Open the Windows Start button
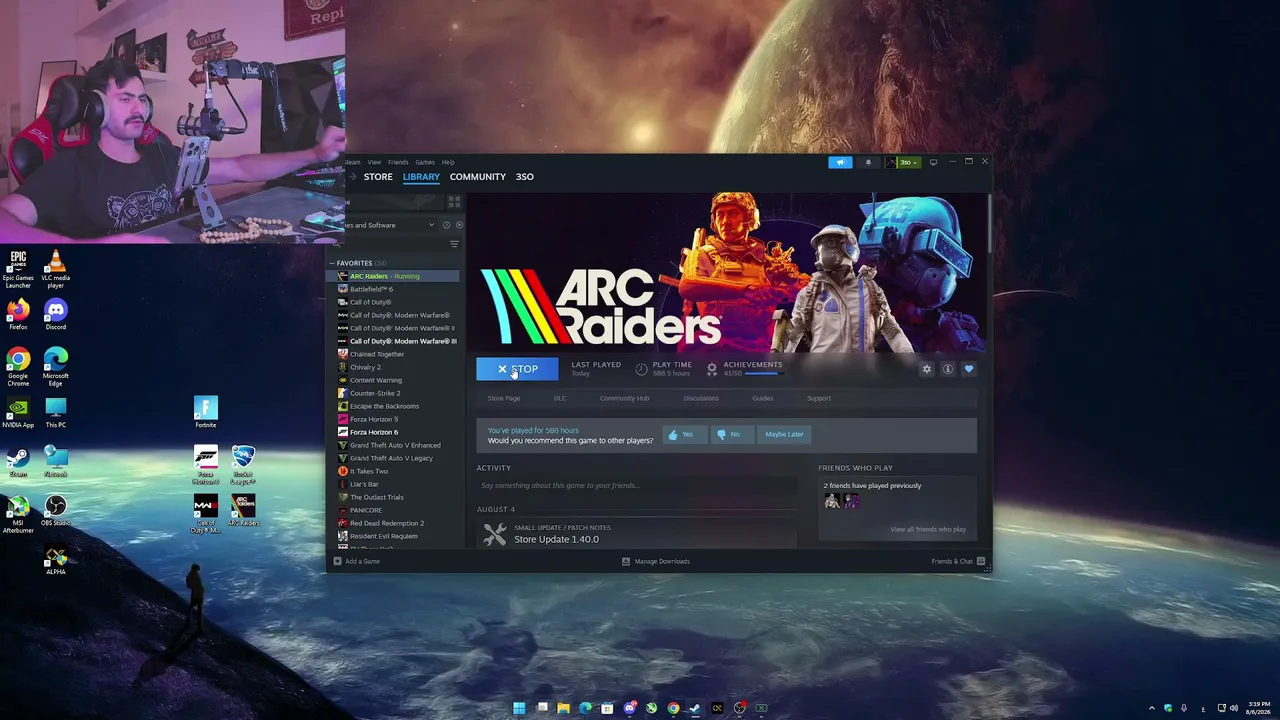 coord(519,708)
